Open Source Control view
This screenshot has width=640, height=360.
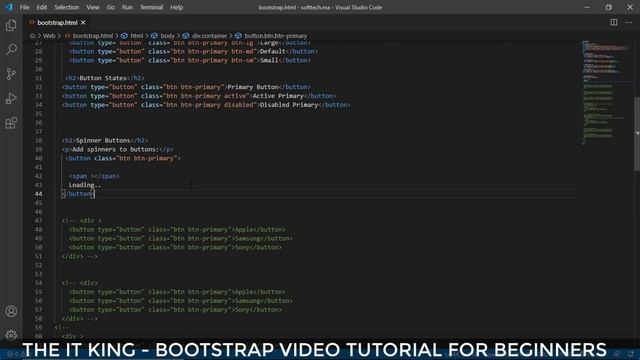click(x=11, y=74)
